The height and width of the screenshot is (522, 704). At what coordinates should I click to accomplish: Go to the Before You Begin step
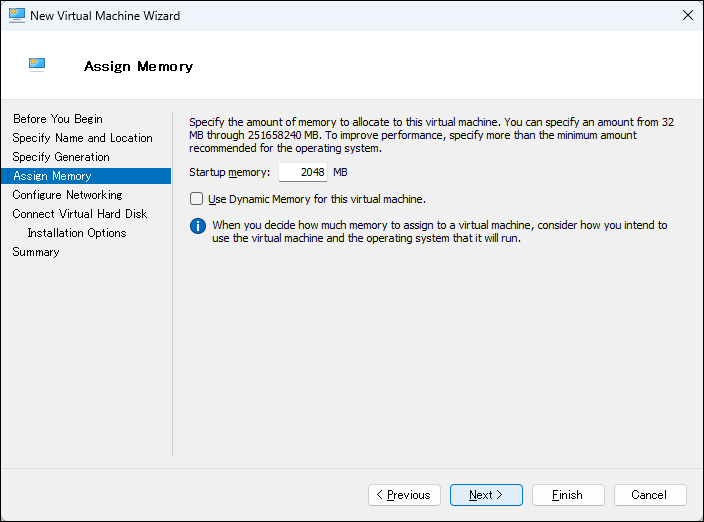coord(57,119)
